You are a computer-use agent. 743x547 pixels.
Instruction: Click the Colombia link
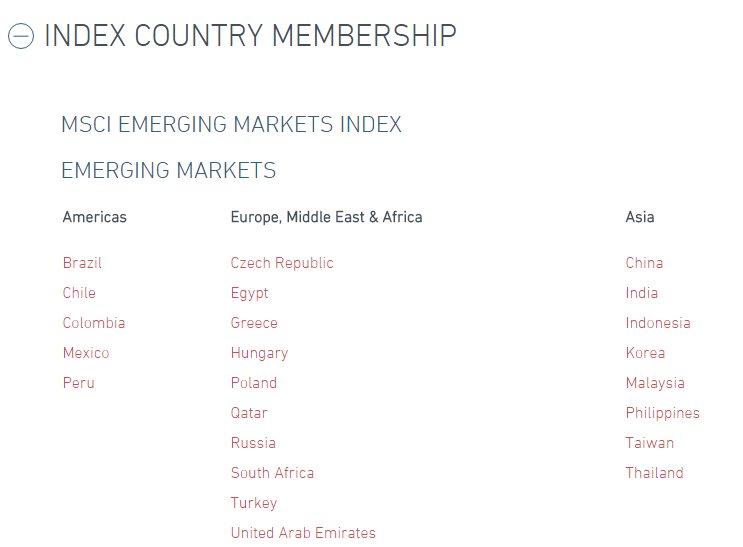point(94,323)
